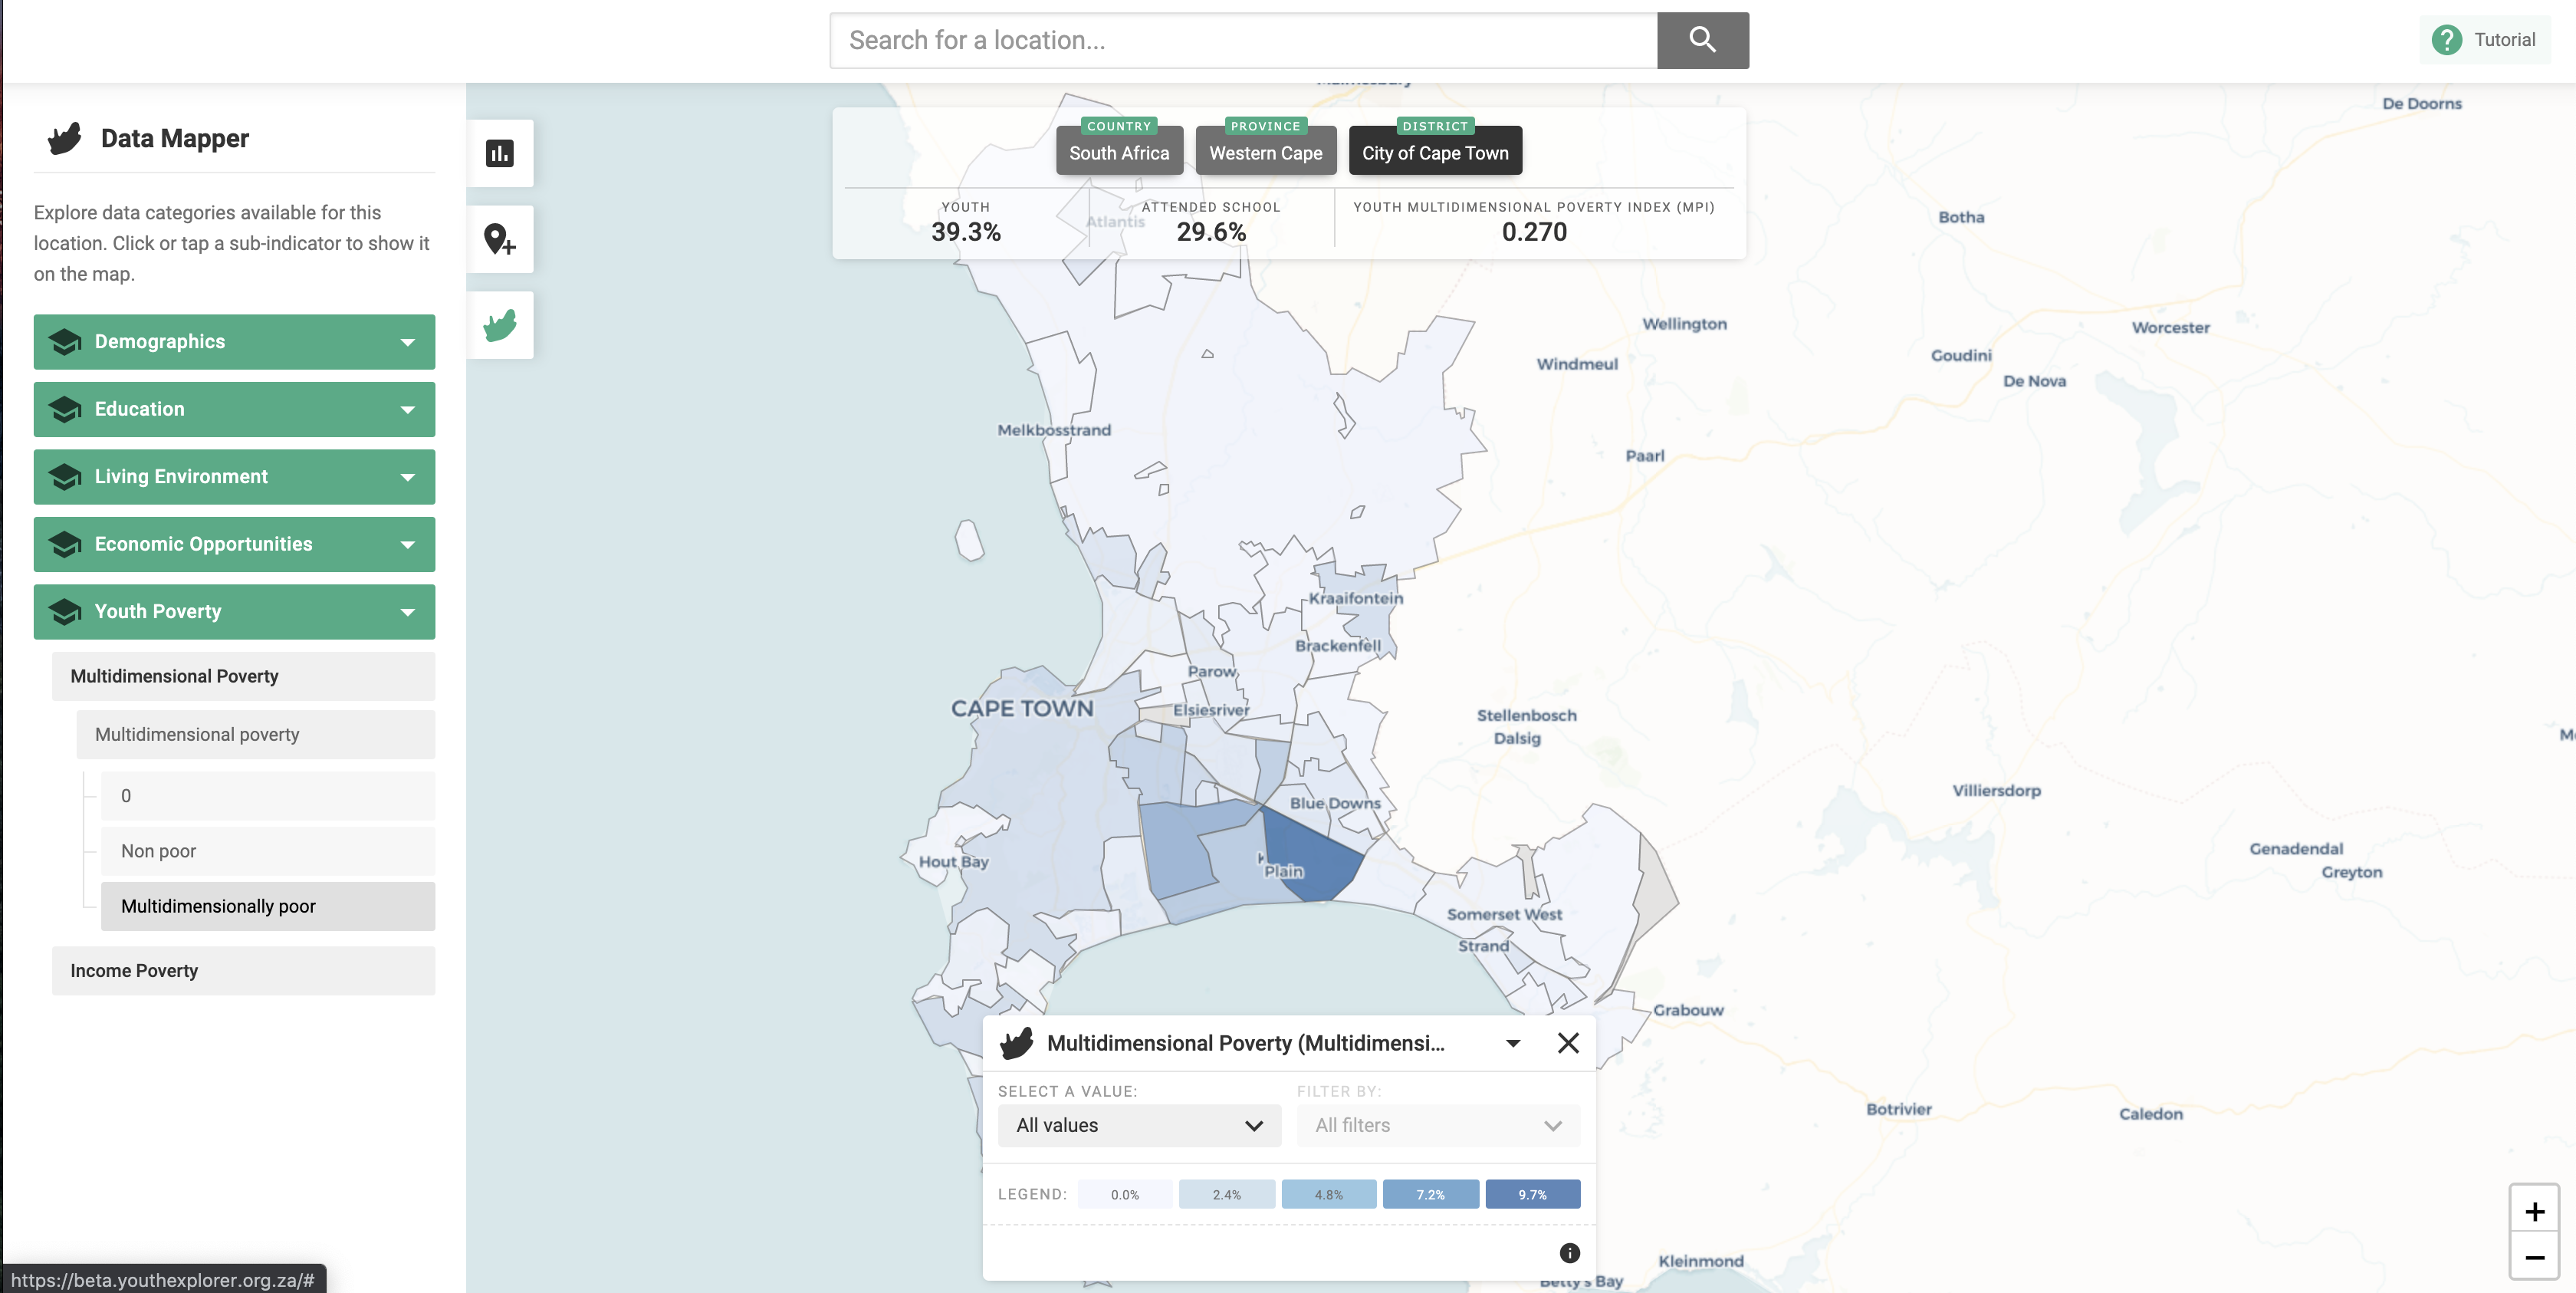Collapse the Youth Poverty category

(x=234, y=612)
